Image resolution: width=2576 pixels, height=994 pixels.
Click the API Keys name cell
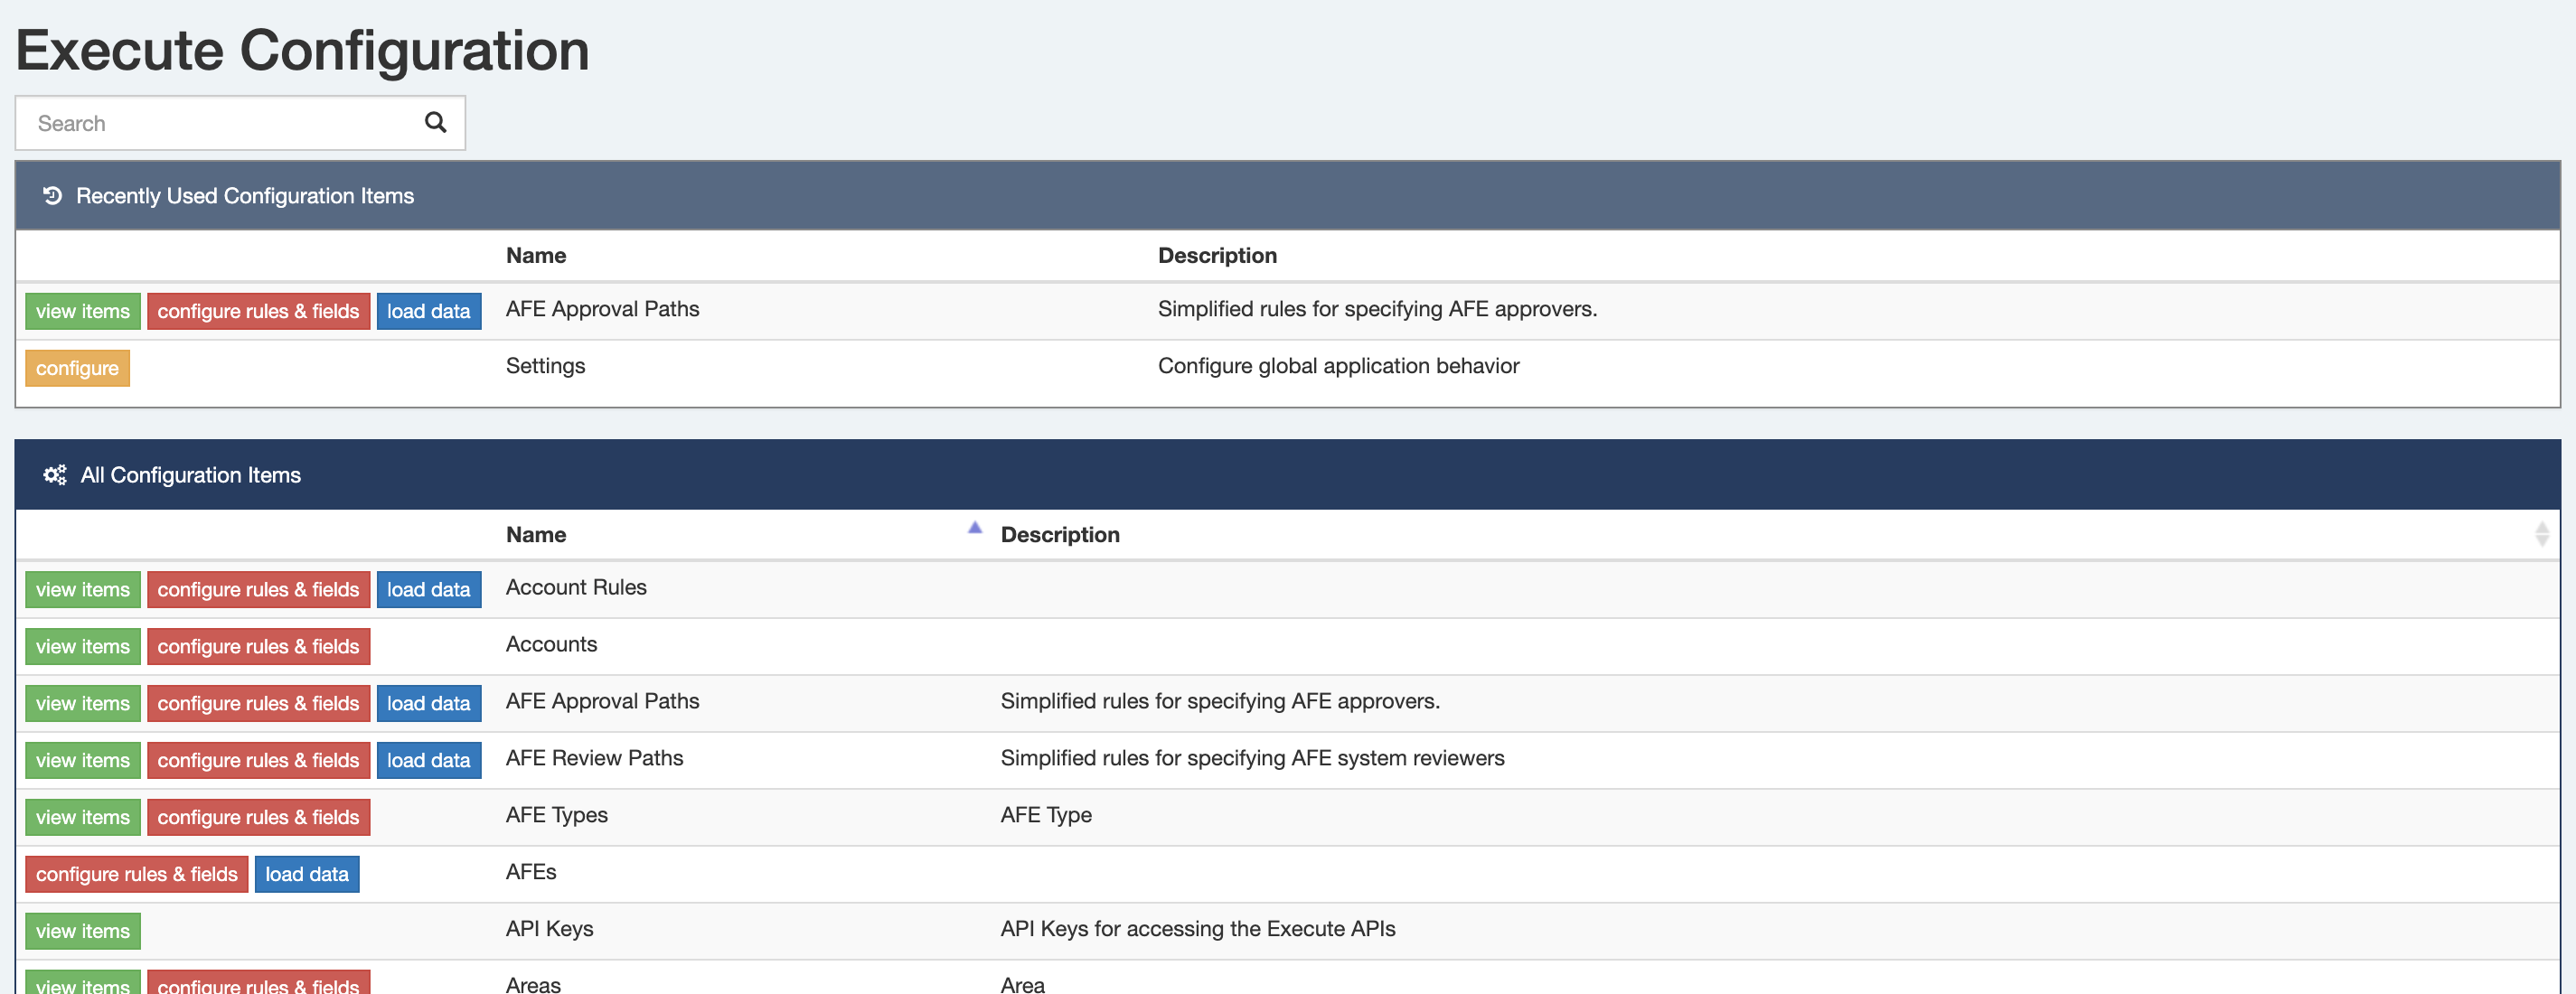(x=549, y=930)
